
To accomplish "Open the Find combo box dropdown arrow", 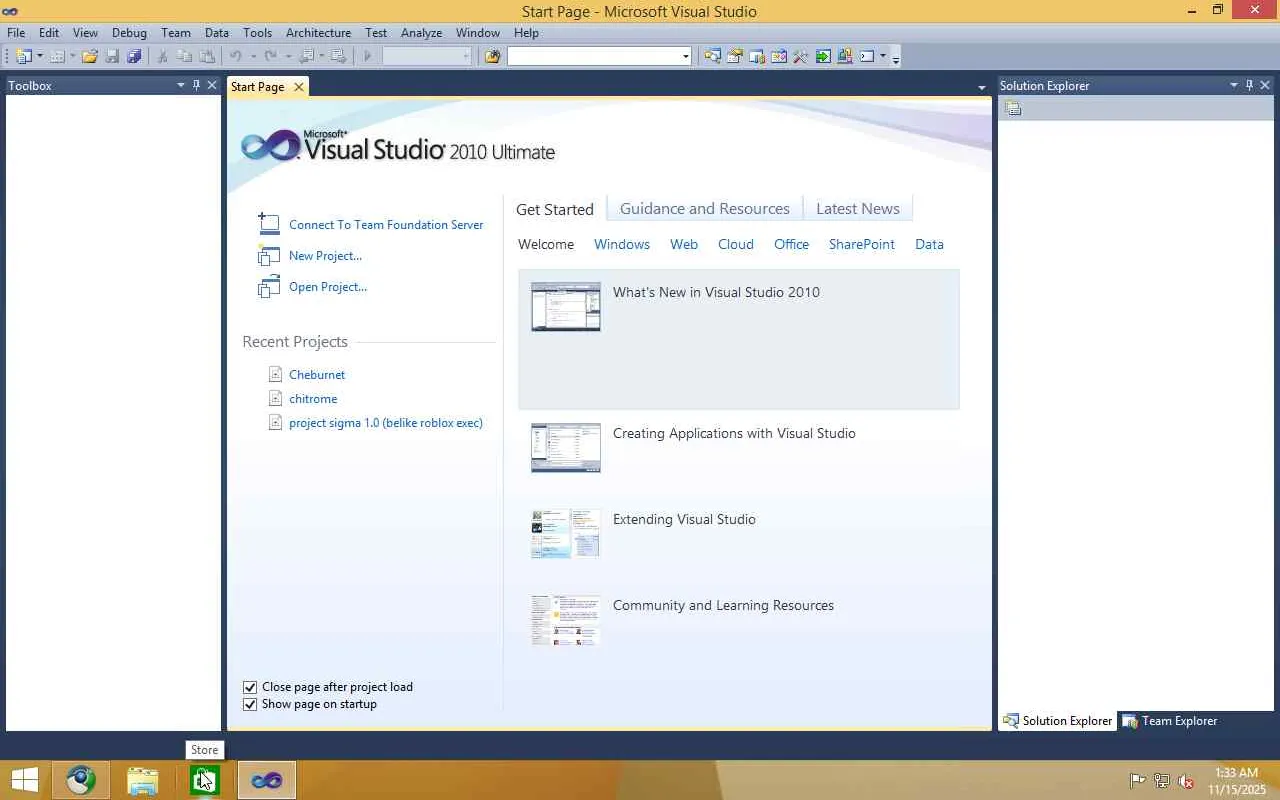I will click(x=685, y=56).
